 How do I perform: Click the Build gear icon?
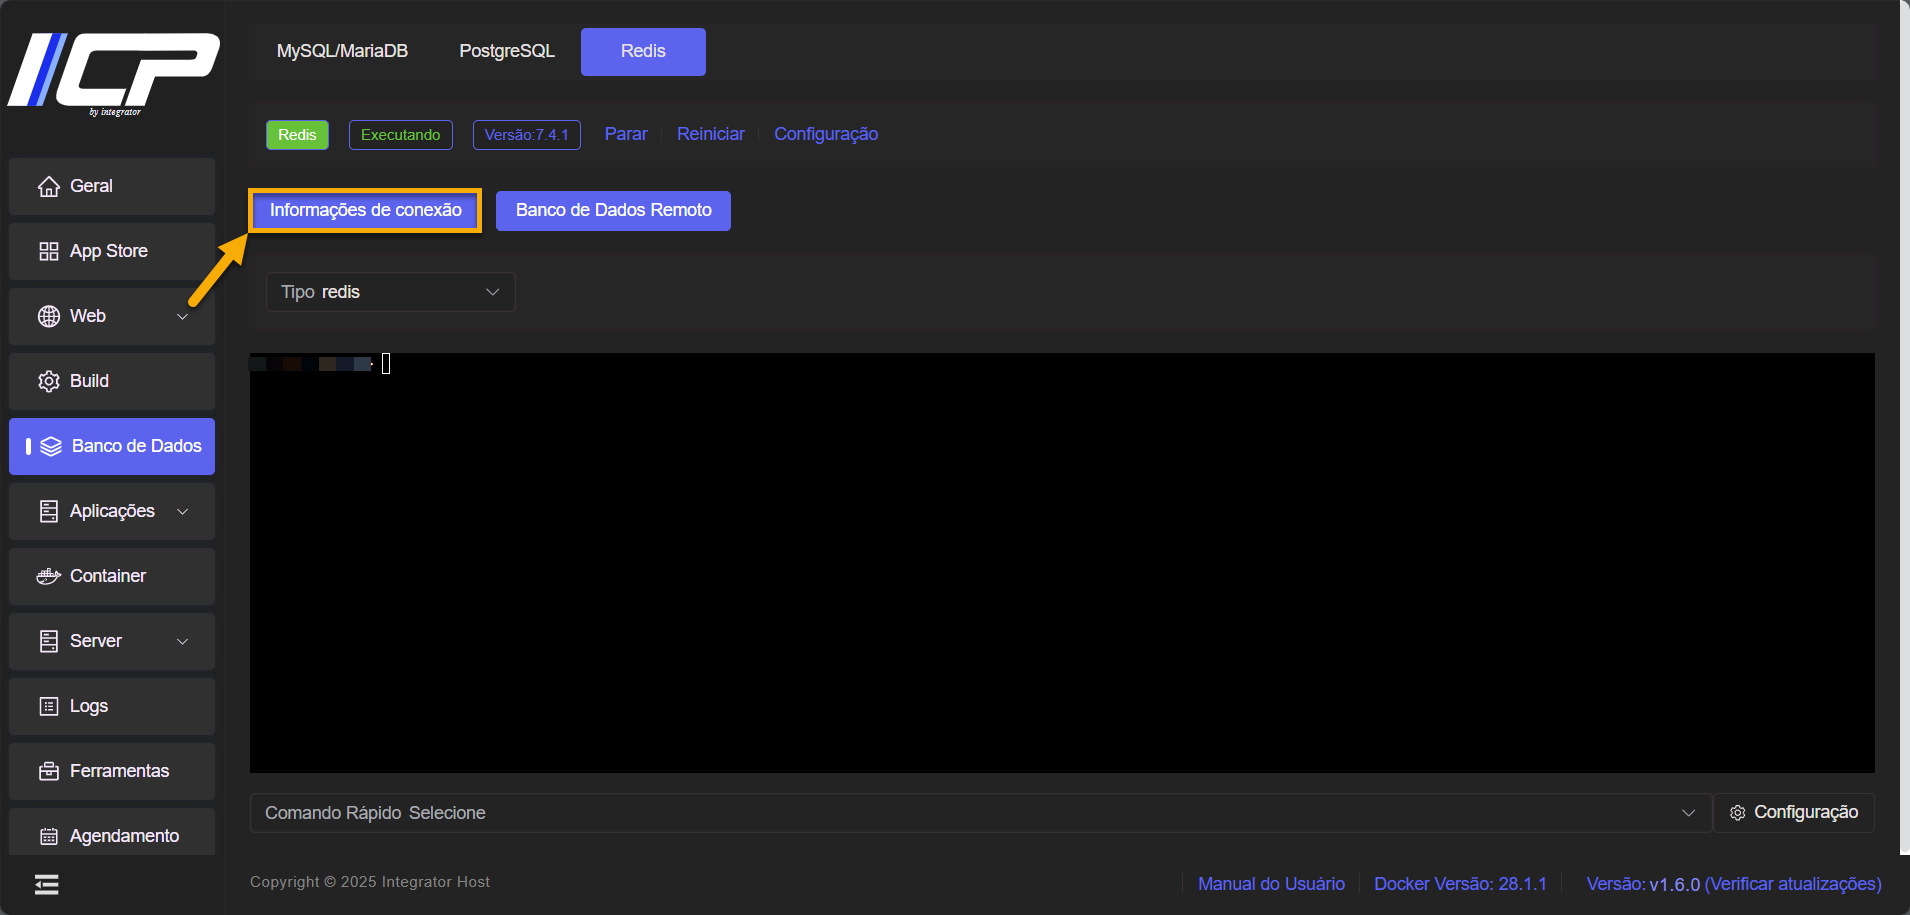[48, 382]
